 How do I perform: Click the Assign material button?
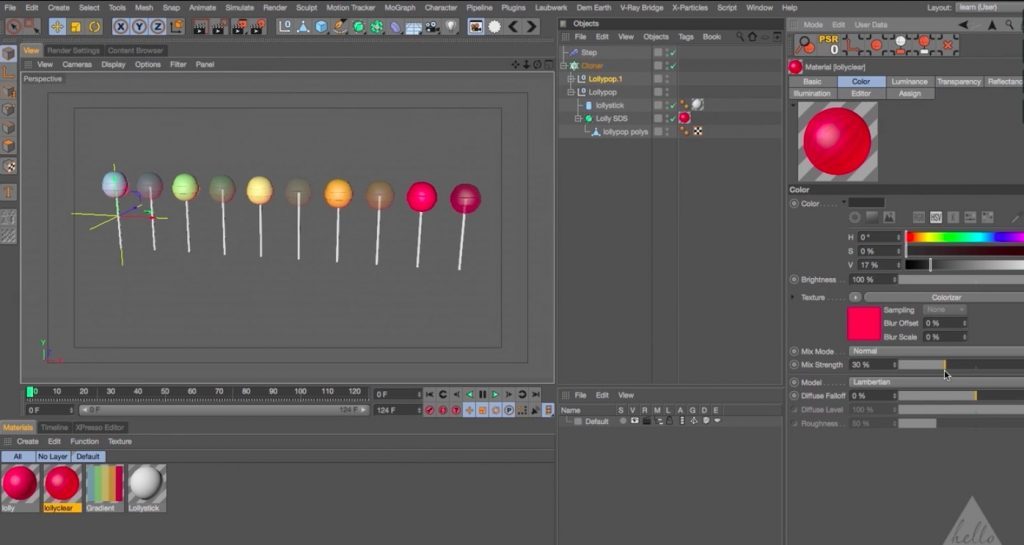[909, 93]
